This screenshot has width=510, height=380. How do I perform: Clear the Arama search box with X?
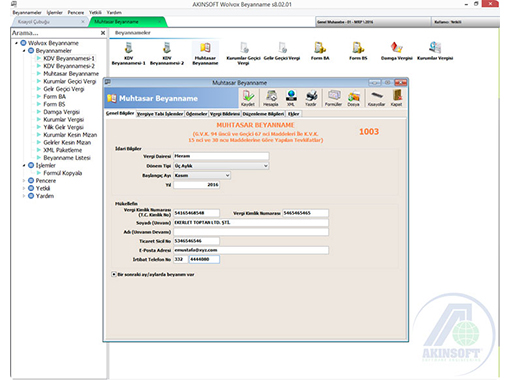[x=103, y=33]
